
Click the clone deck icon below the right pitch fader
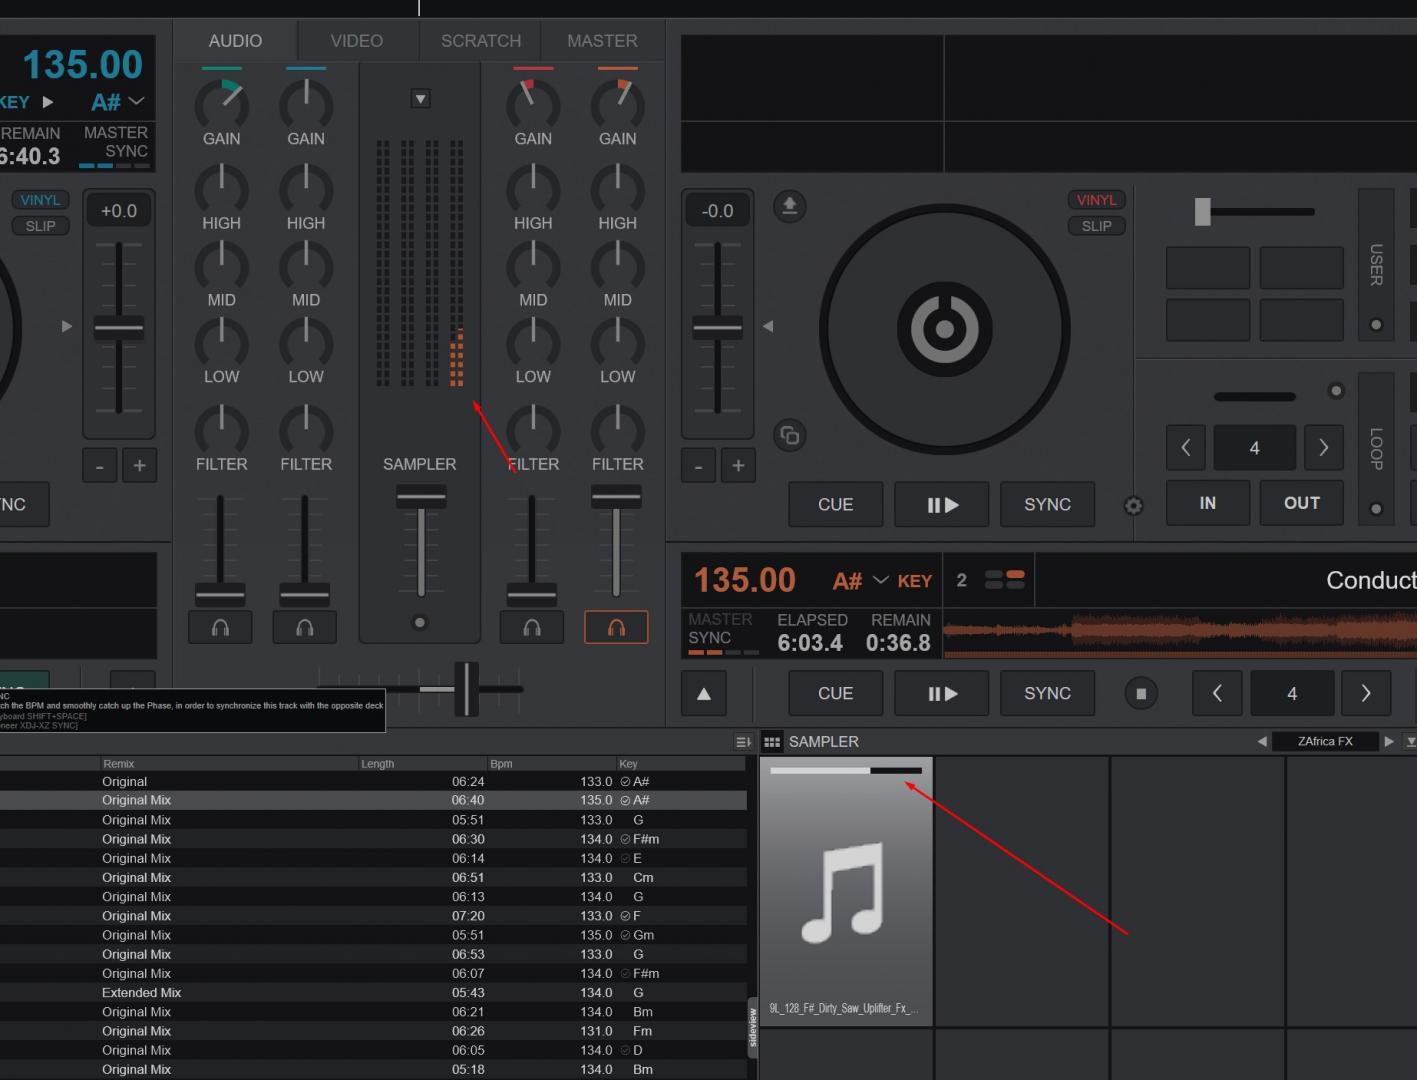coord(789,435)
